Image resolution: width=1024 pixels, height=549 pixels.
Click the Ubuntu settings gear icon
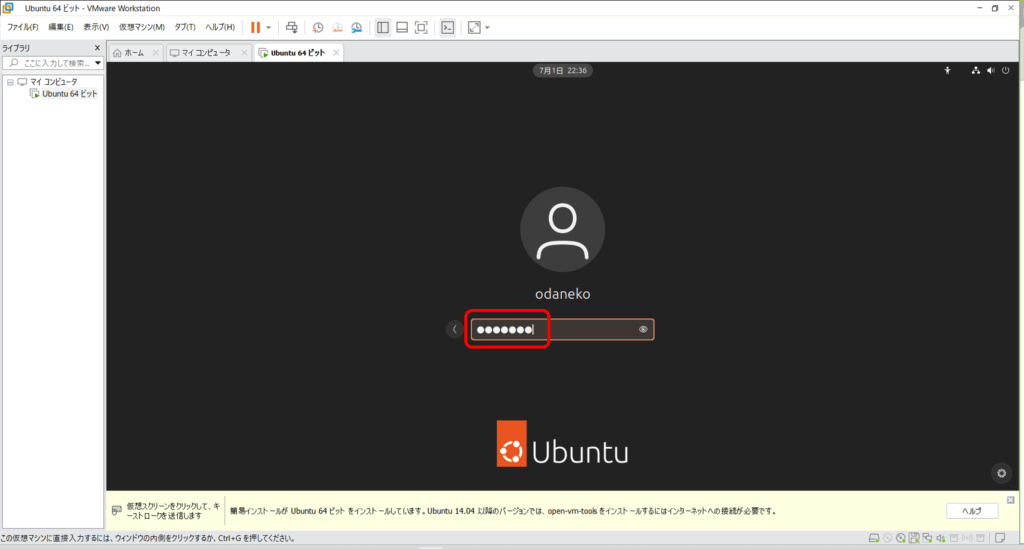1001,473
